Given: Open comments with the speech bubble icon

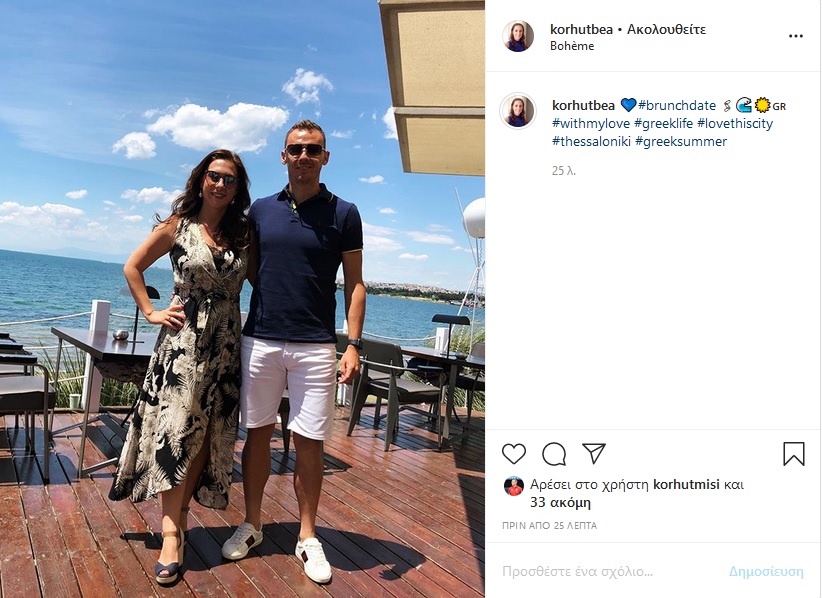Looking at the screenshot, I should point(554,454).
